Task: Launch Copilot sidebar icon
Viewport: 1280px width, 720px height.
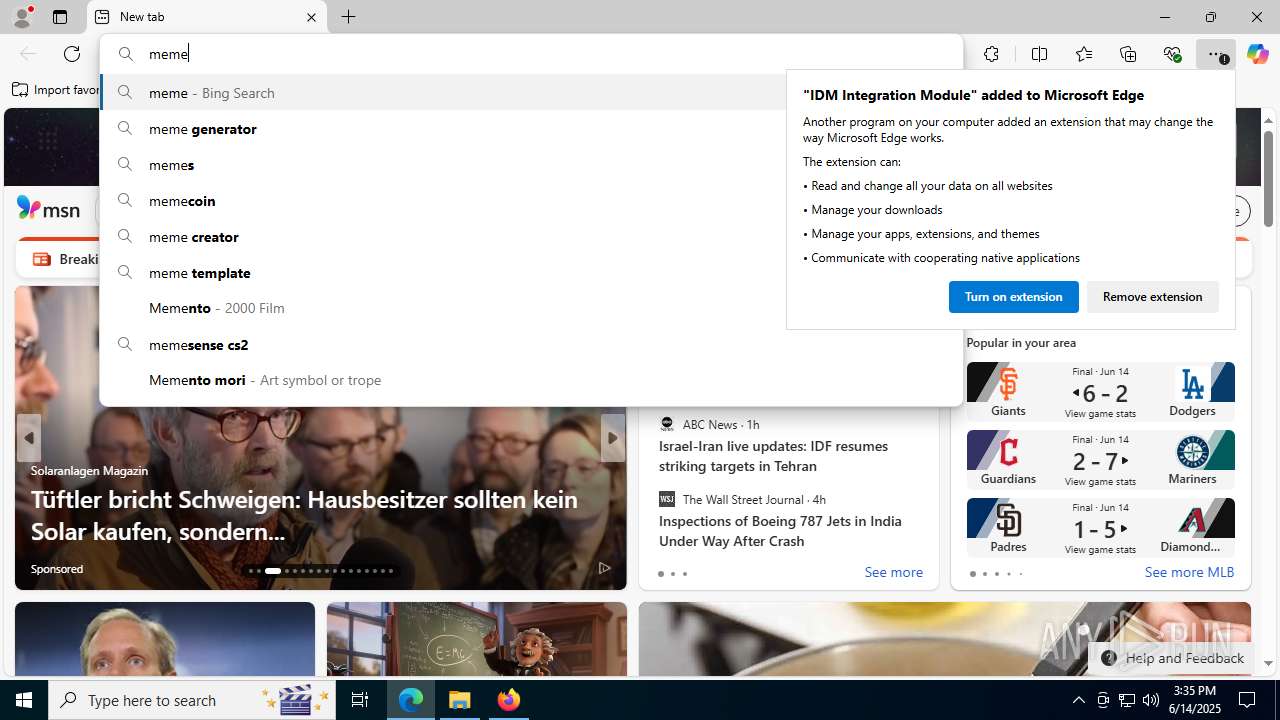Action: pyautogui.click(x=1257, y=54)
